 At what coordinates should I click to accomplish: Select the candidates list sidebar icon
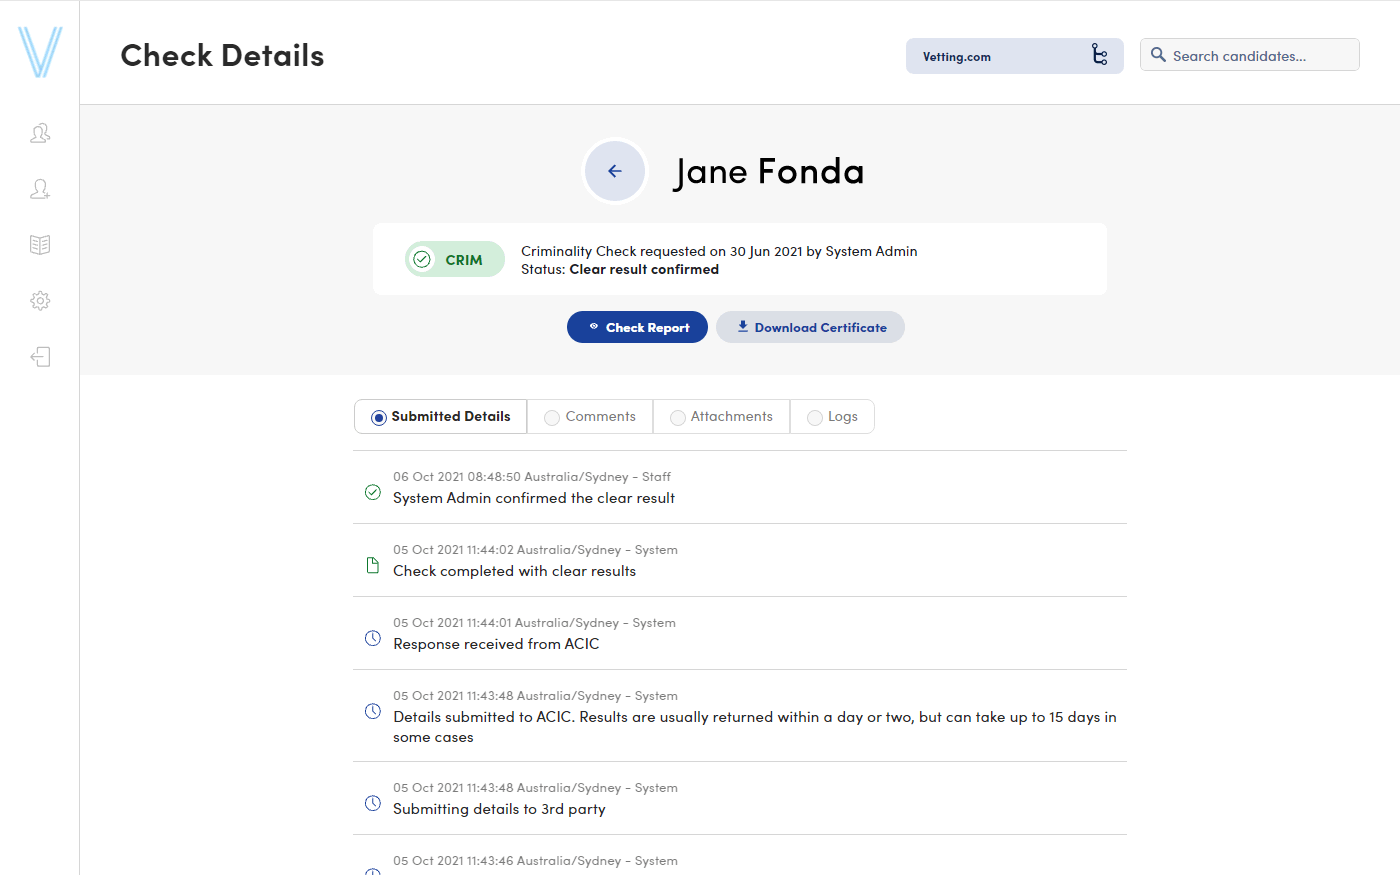[x=40, y=132]
